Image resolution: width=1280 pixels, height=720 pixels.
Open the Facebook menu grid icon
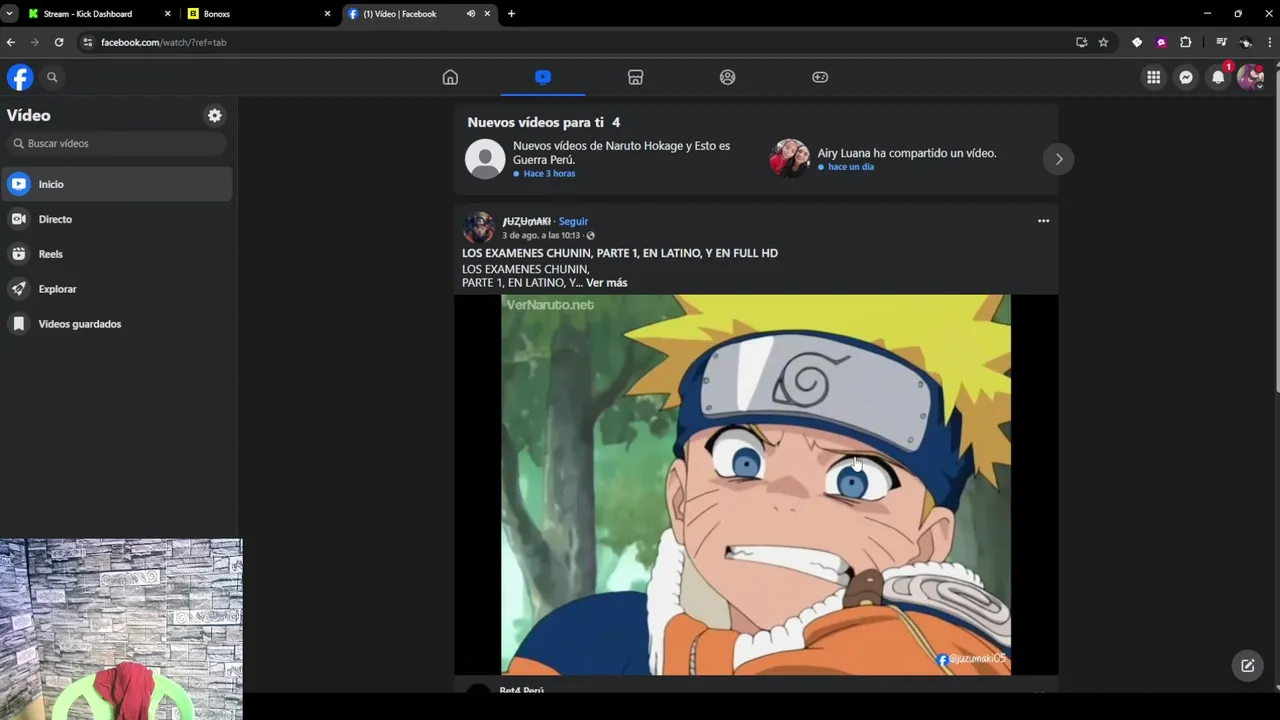click(x=1154, y=77)
